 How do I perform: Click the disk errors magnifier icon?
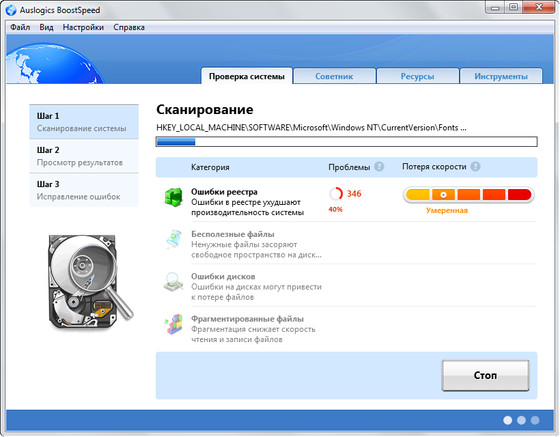173,282
